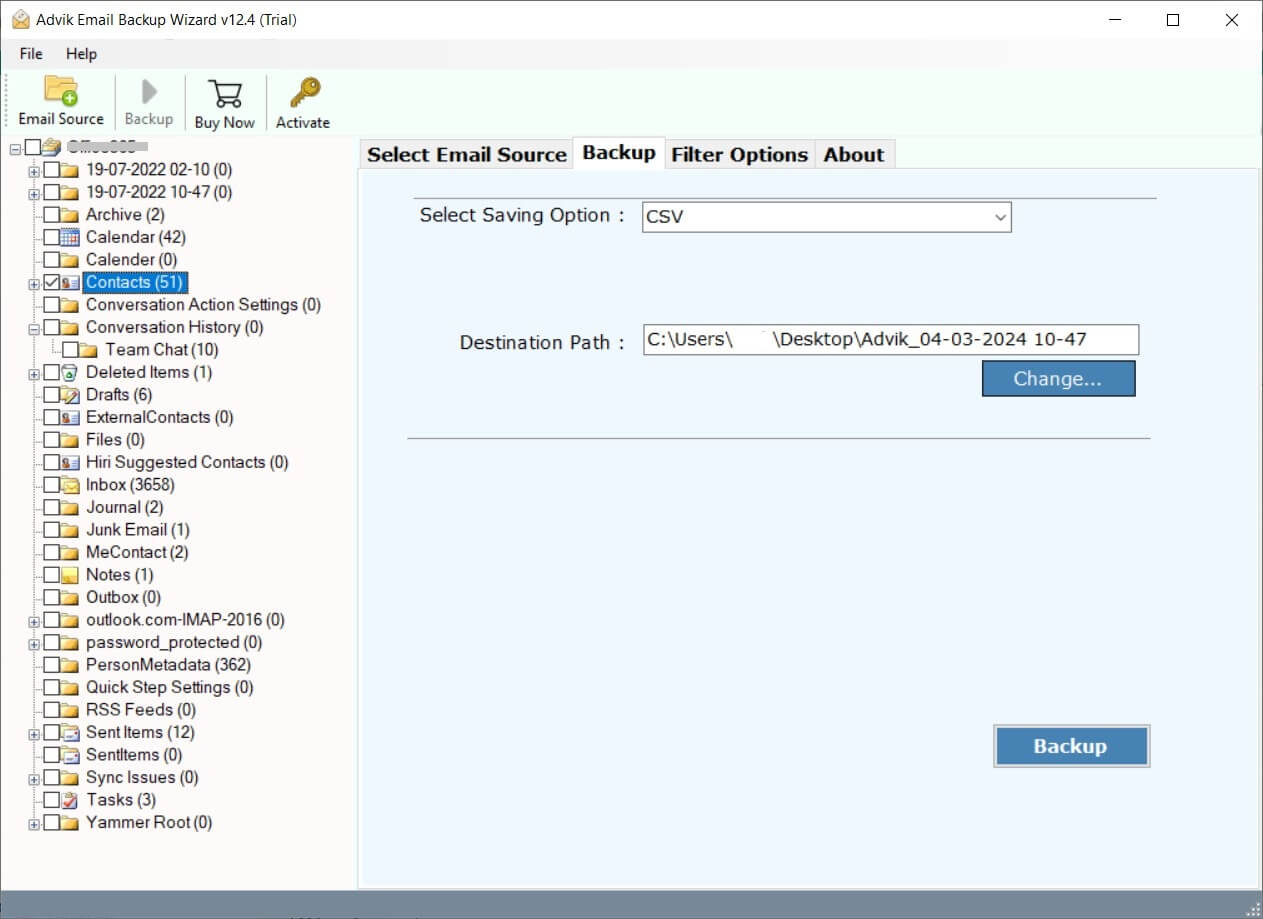Click the Outbox folder icon
This screenshot has width=1263, height=919.
click(x=70, y=597)
